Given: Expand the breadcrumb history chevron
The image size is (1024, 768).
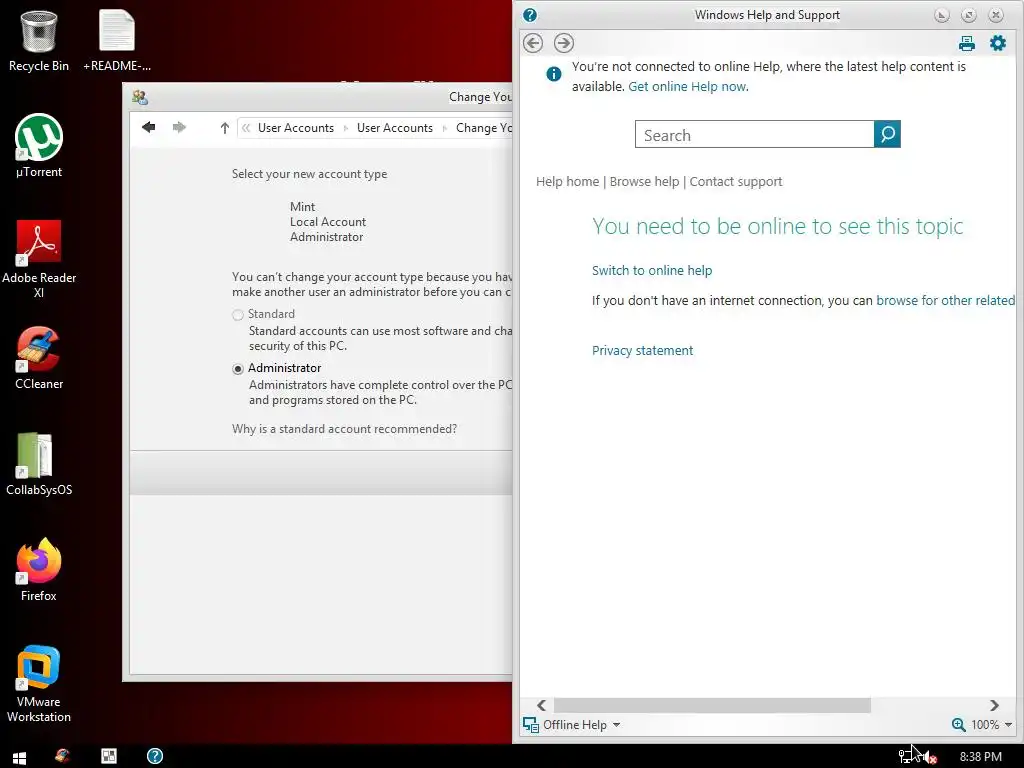Looking at the screenshot, I should [246, 128].
